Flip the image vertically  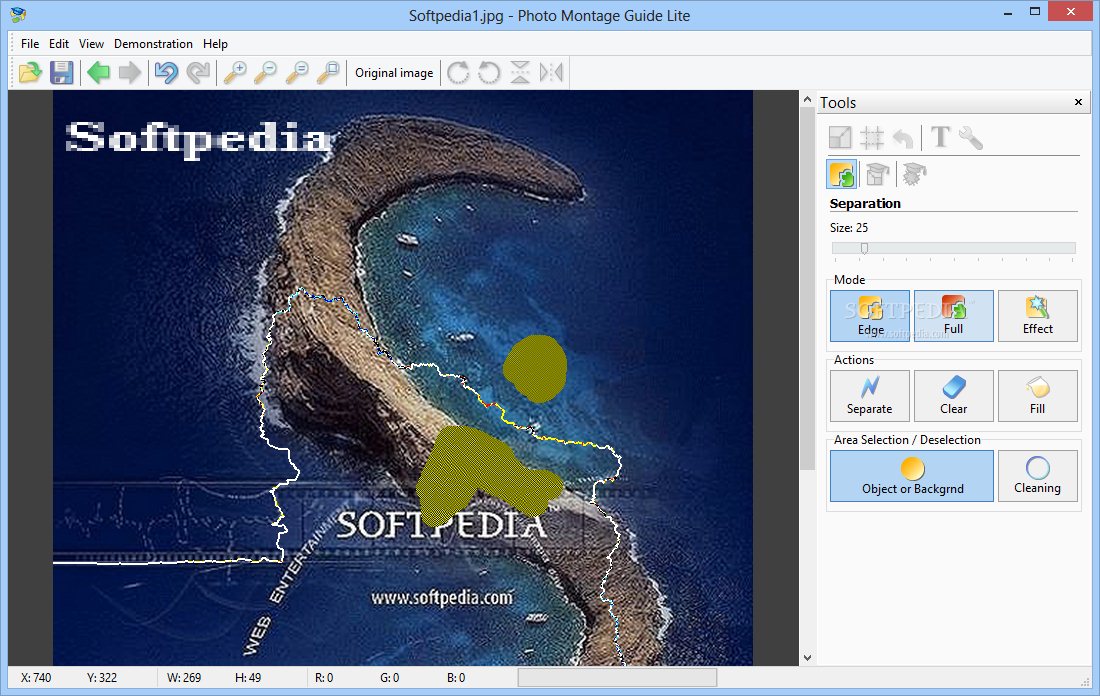[520, 72]
